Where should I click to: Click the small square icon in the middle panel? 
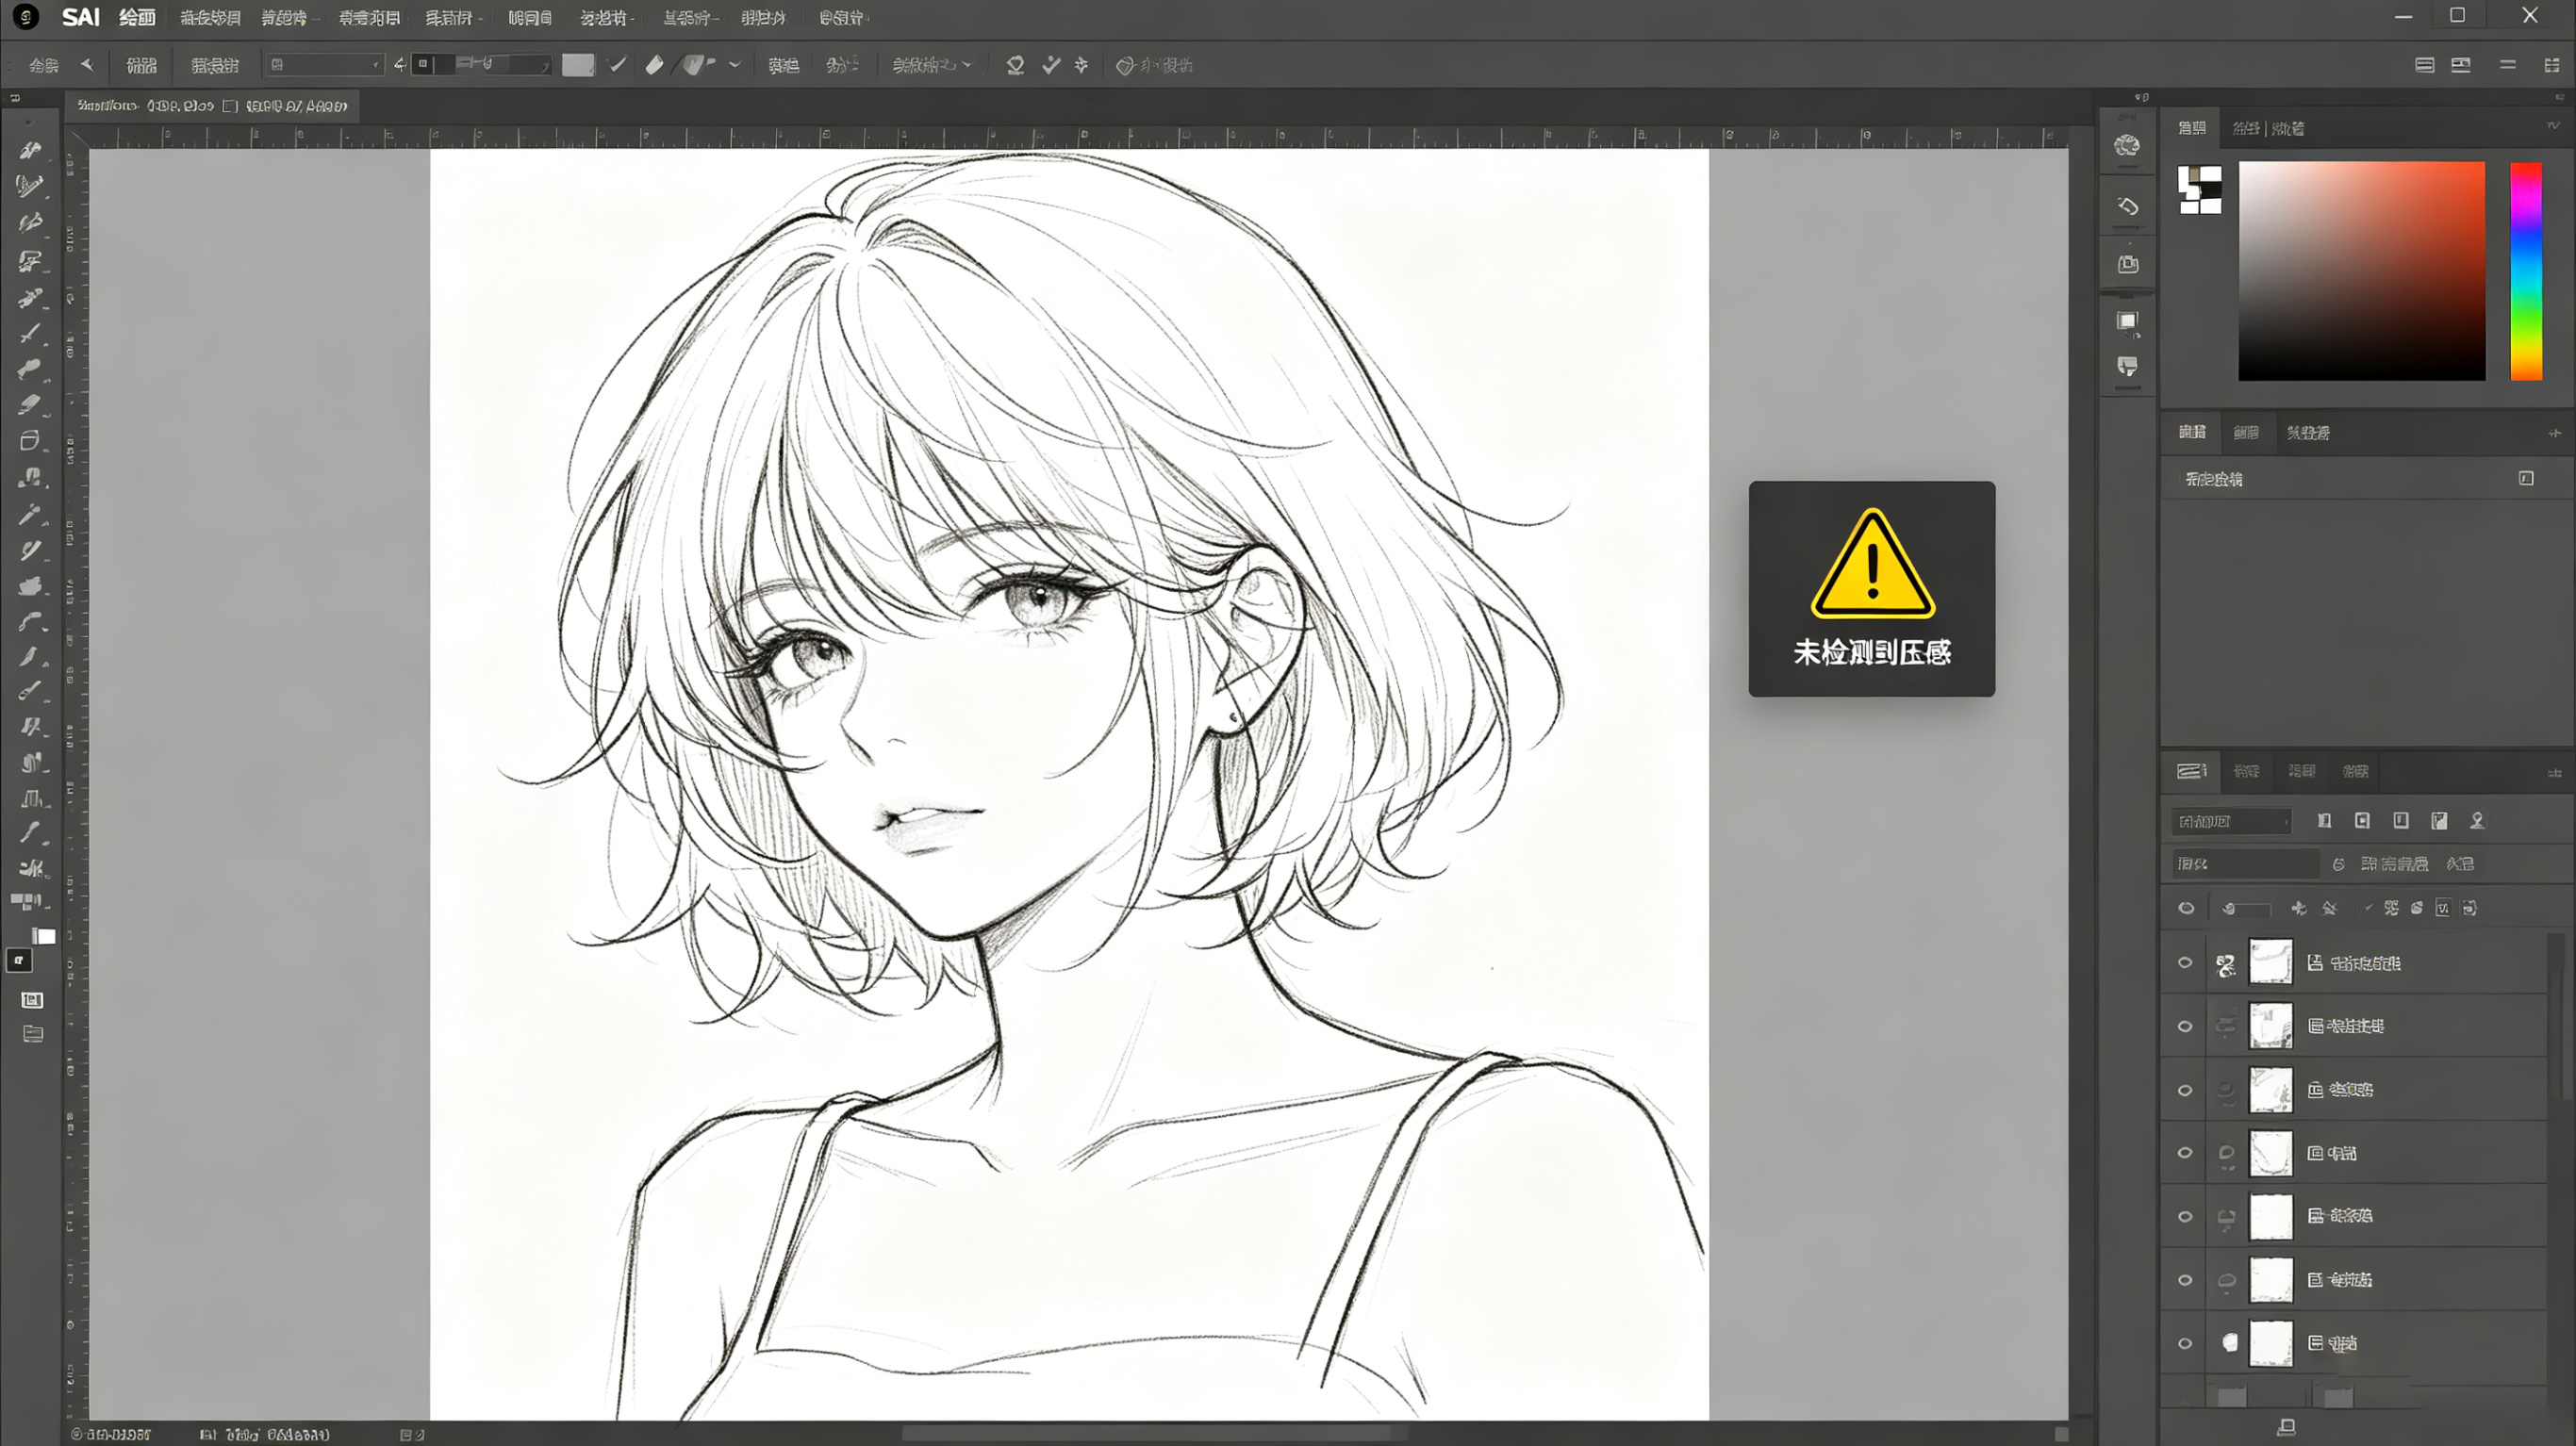[2526, 479]
